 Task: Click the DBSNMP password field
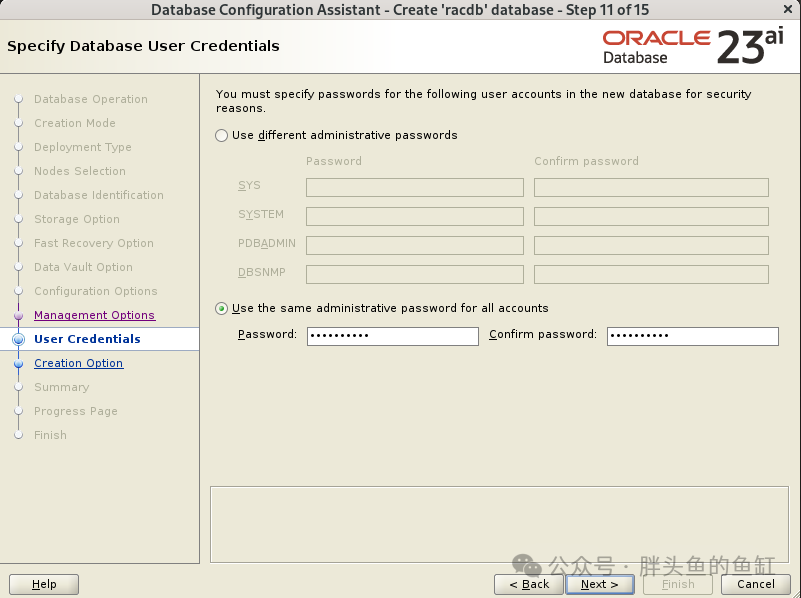(414, 274)
